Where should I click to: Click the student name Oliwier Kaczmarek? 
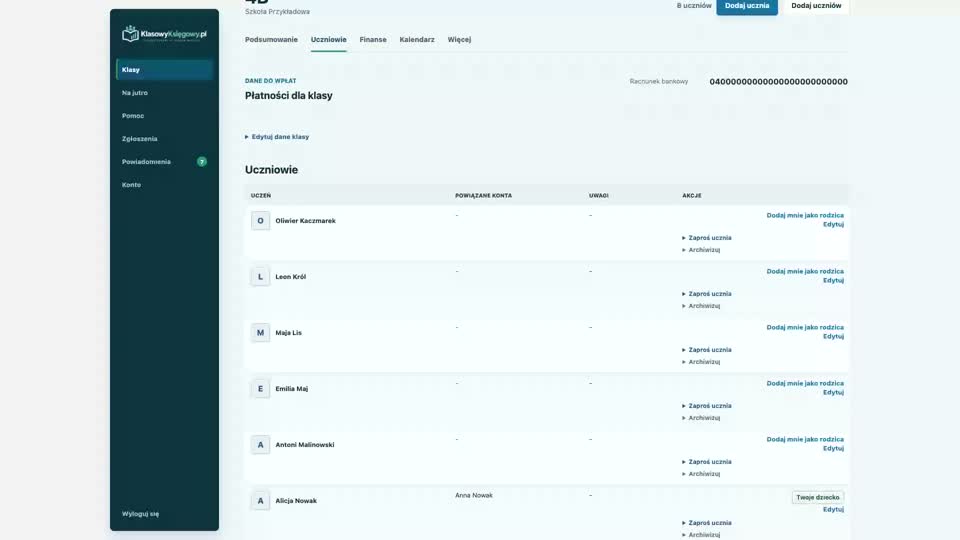[x=305, y=221]
